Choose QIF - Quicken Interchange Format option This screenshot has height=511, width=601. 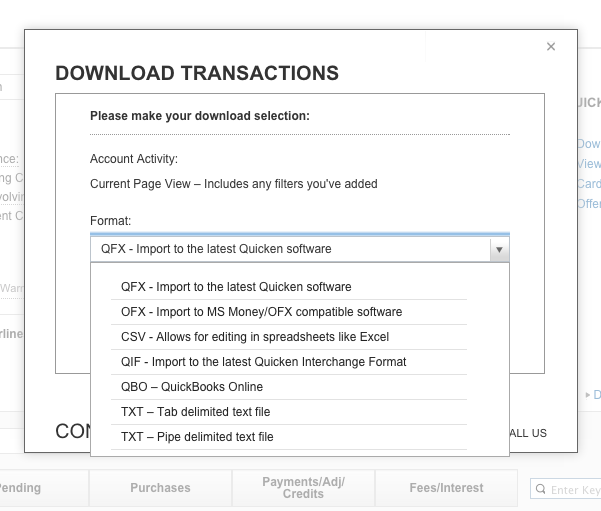click(x=289, y=361)
